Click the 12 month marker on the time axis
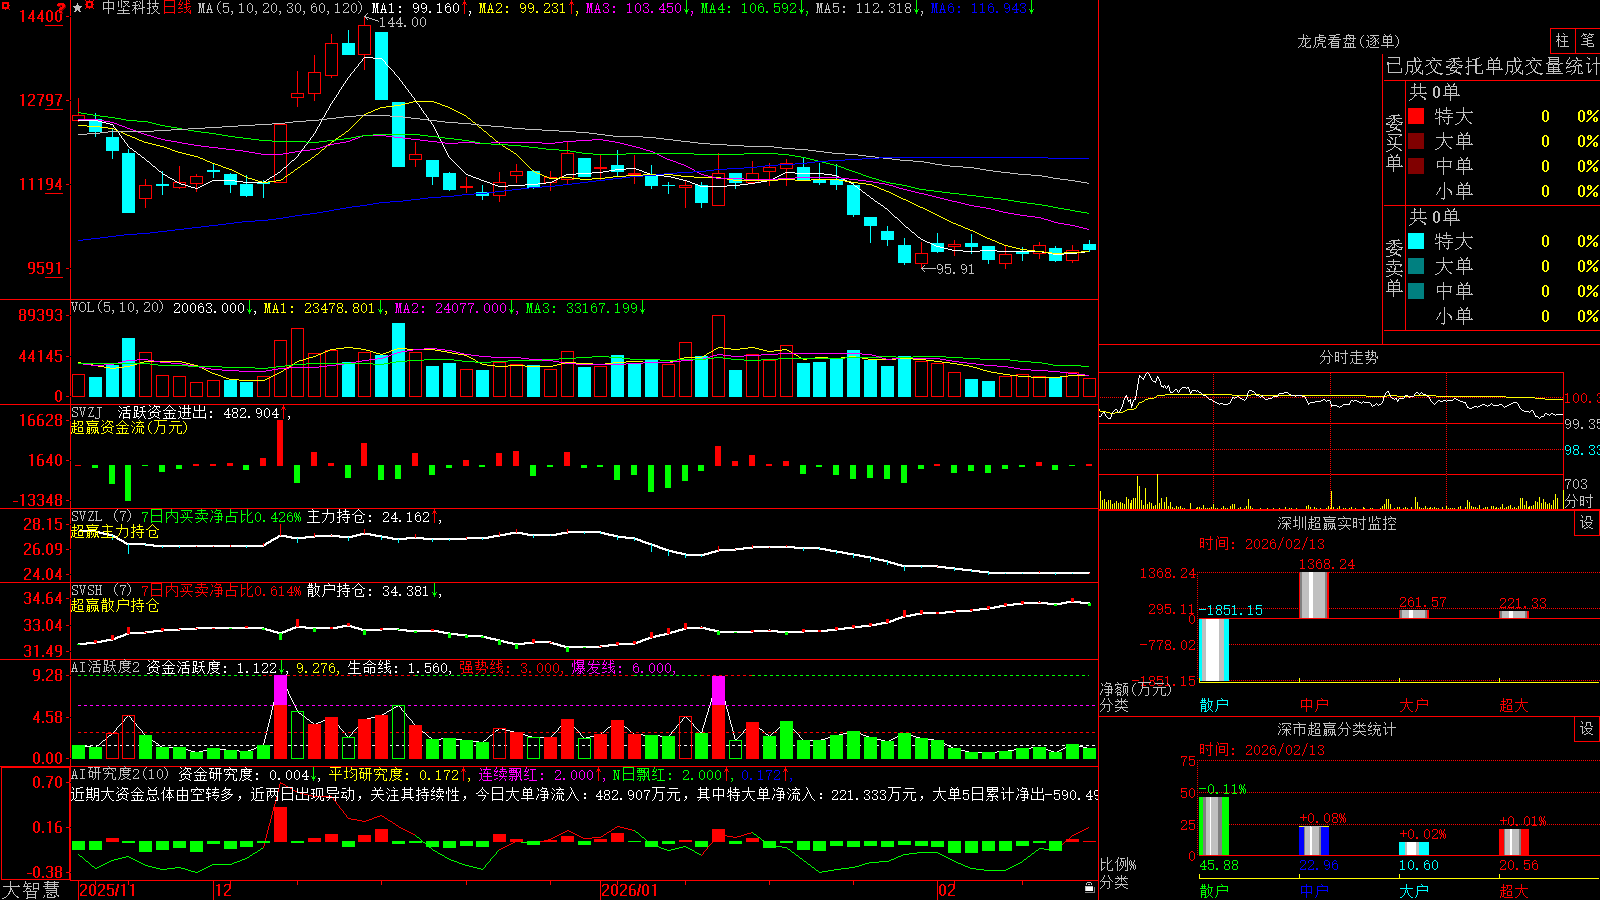Image resolution: width=1600 pixels, height=900 pixels. point(224,890)
